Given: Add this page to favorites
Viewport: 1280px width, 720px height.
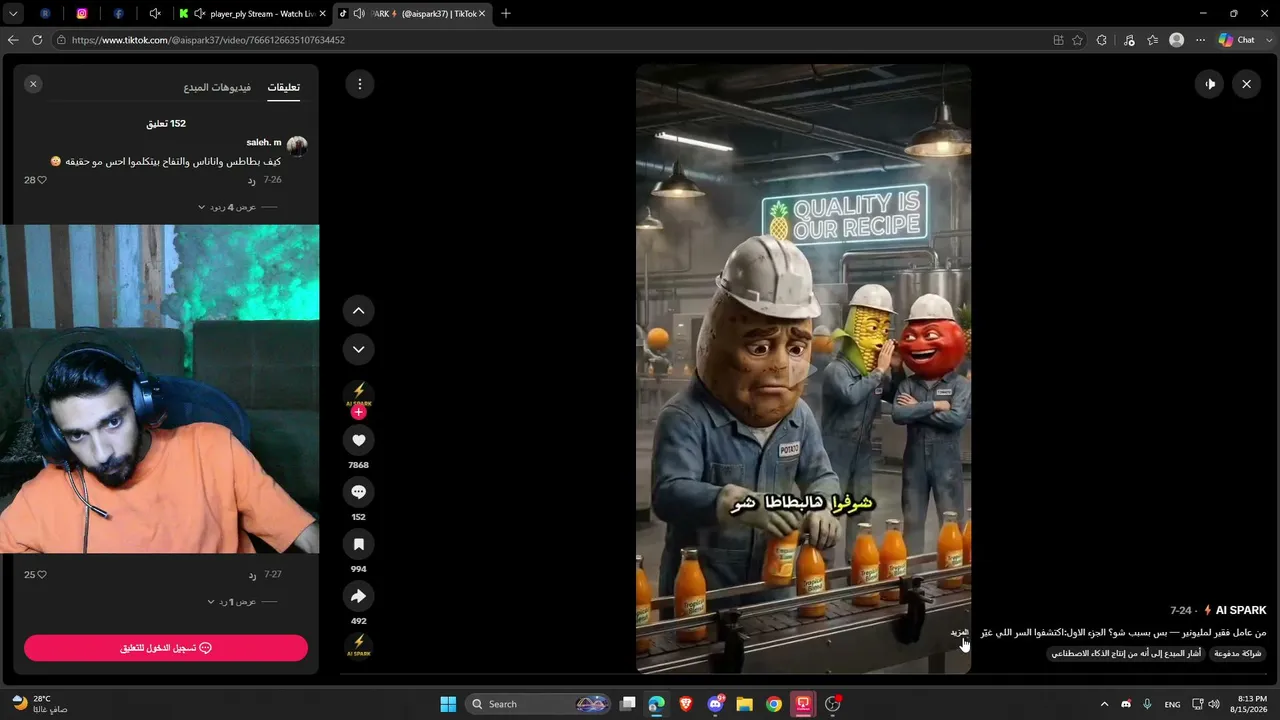Looking at the screenshot, I should [1077, 40].
